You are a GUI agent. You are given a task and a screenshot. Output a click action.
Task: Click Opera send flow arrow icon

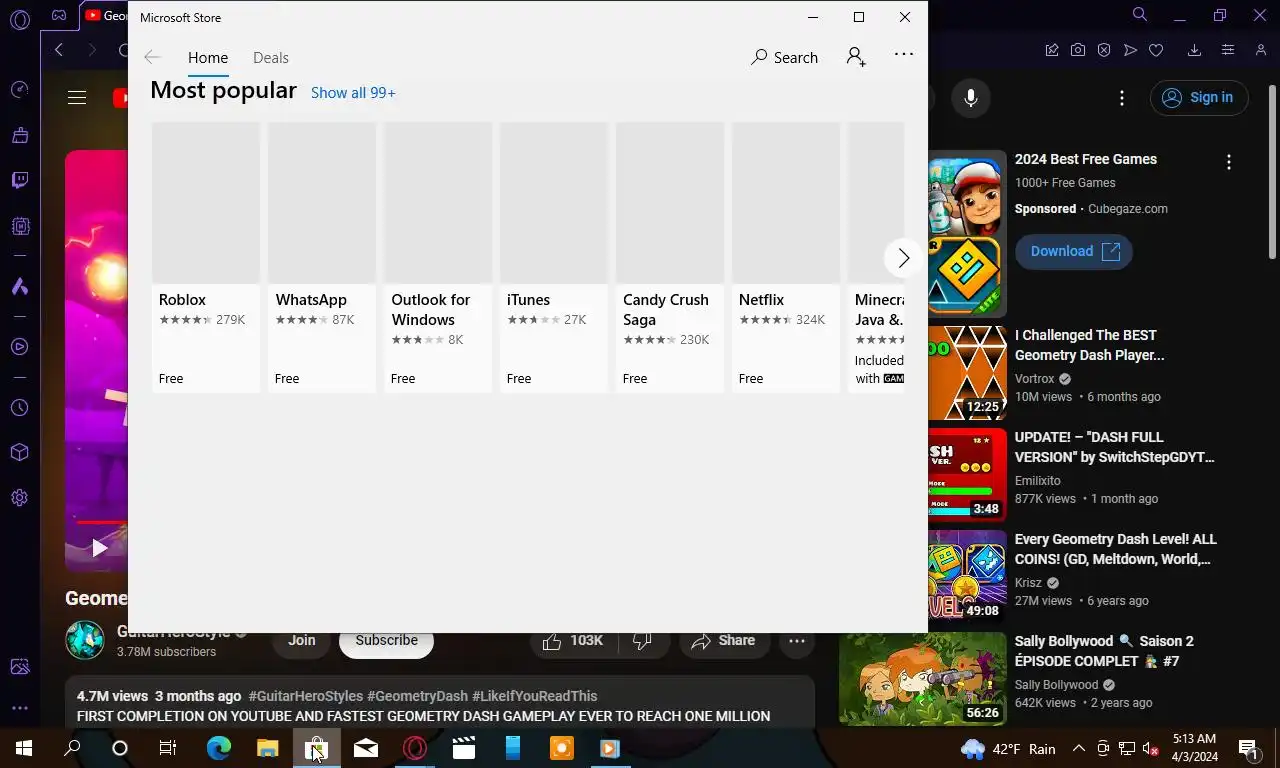tap(1130, 50)
